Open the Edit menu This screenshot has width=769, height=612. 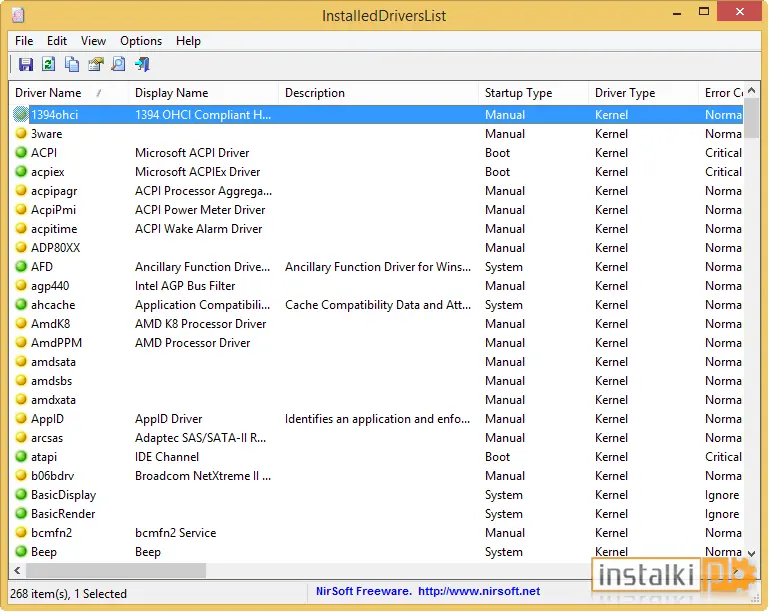pyautogui.click(x=57, y=41)
